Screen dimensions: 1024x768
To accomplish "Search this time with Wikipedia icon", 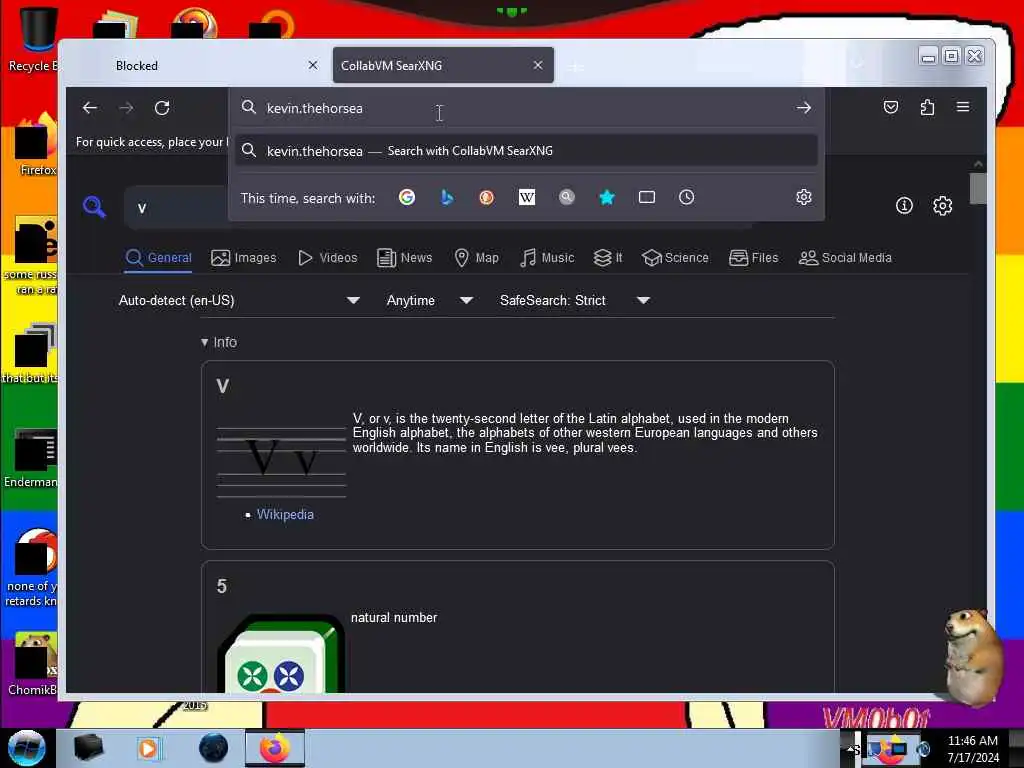I will point(526,197).
